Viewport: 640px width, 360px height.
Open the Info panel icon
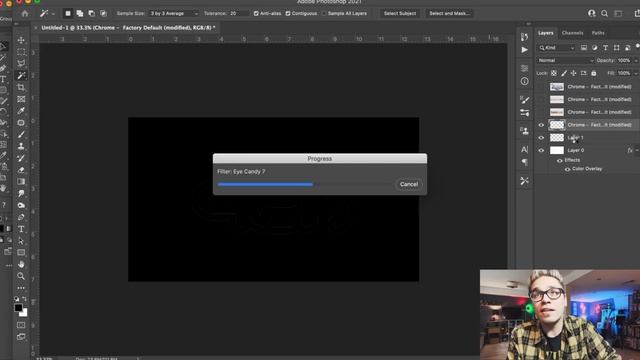point(524,81)
